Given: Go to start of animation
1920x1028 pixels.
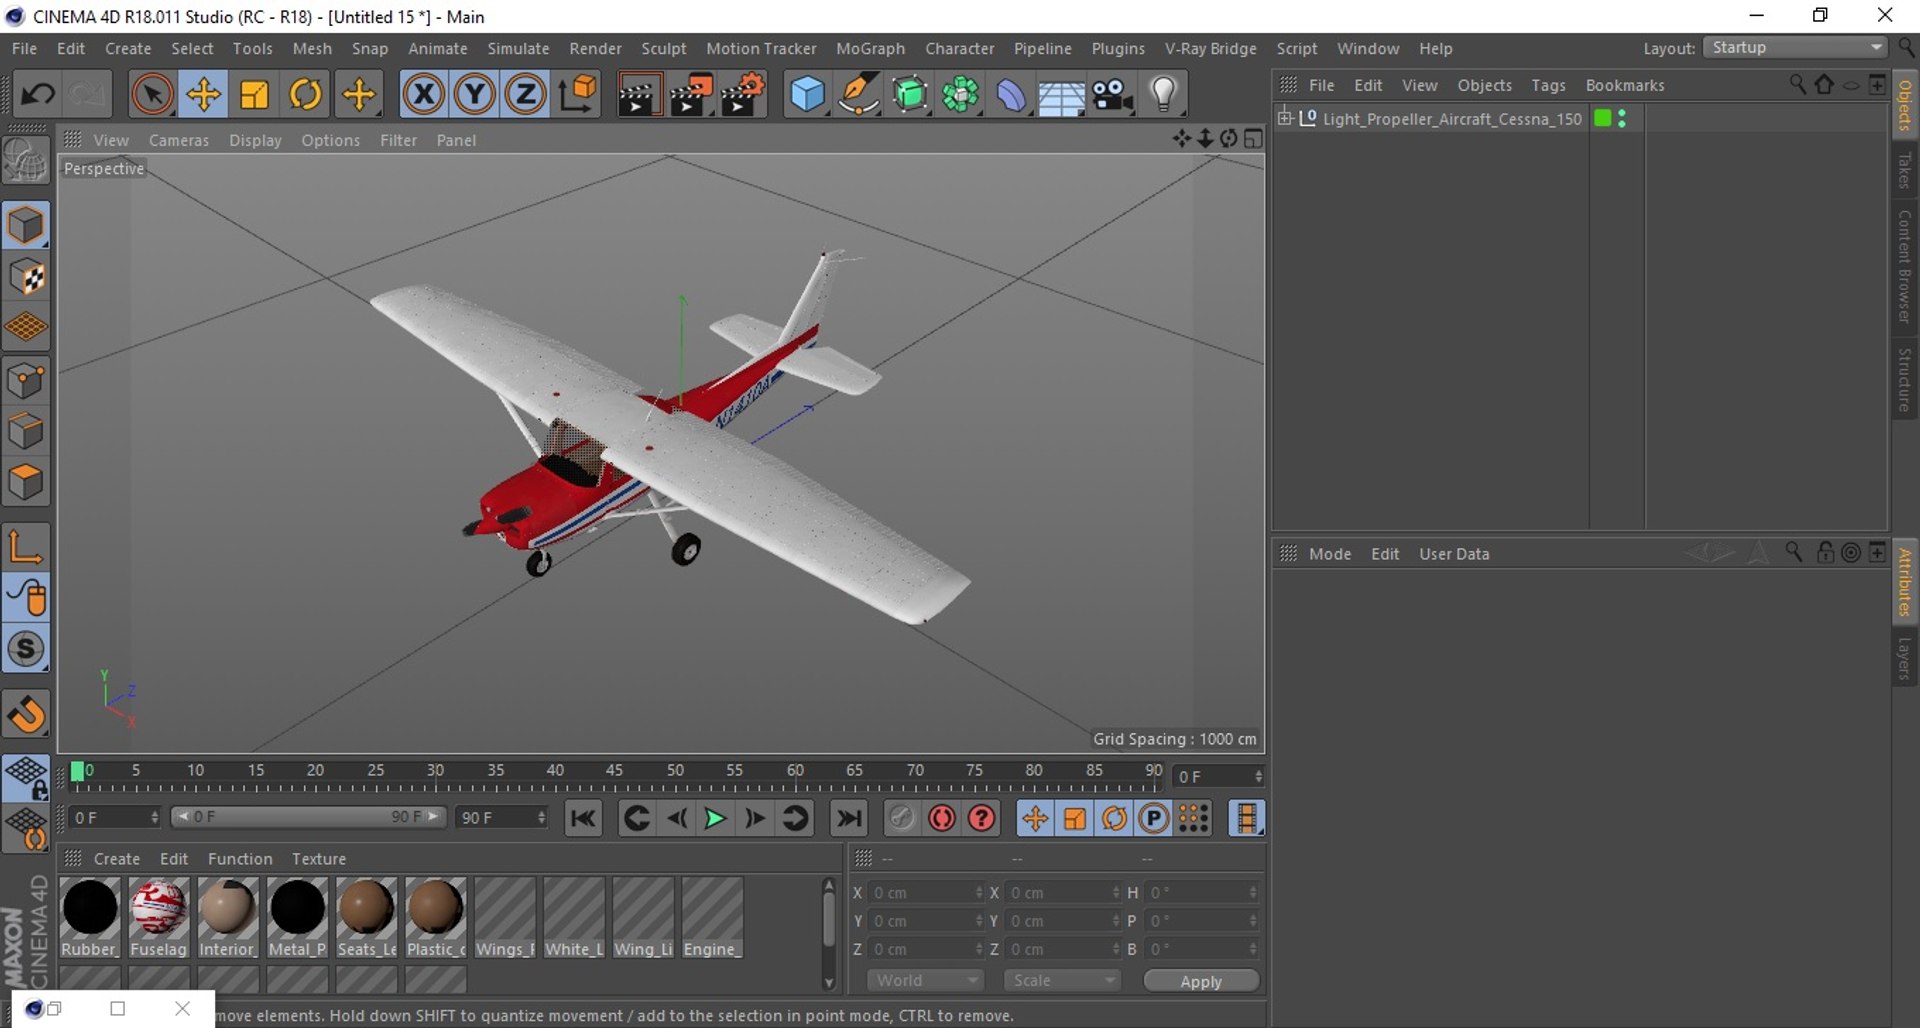Looking at the screenshot, I should click(583, 819).
